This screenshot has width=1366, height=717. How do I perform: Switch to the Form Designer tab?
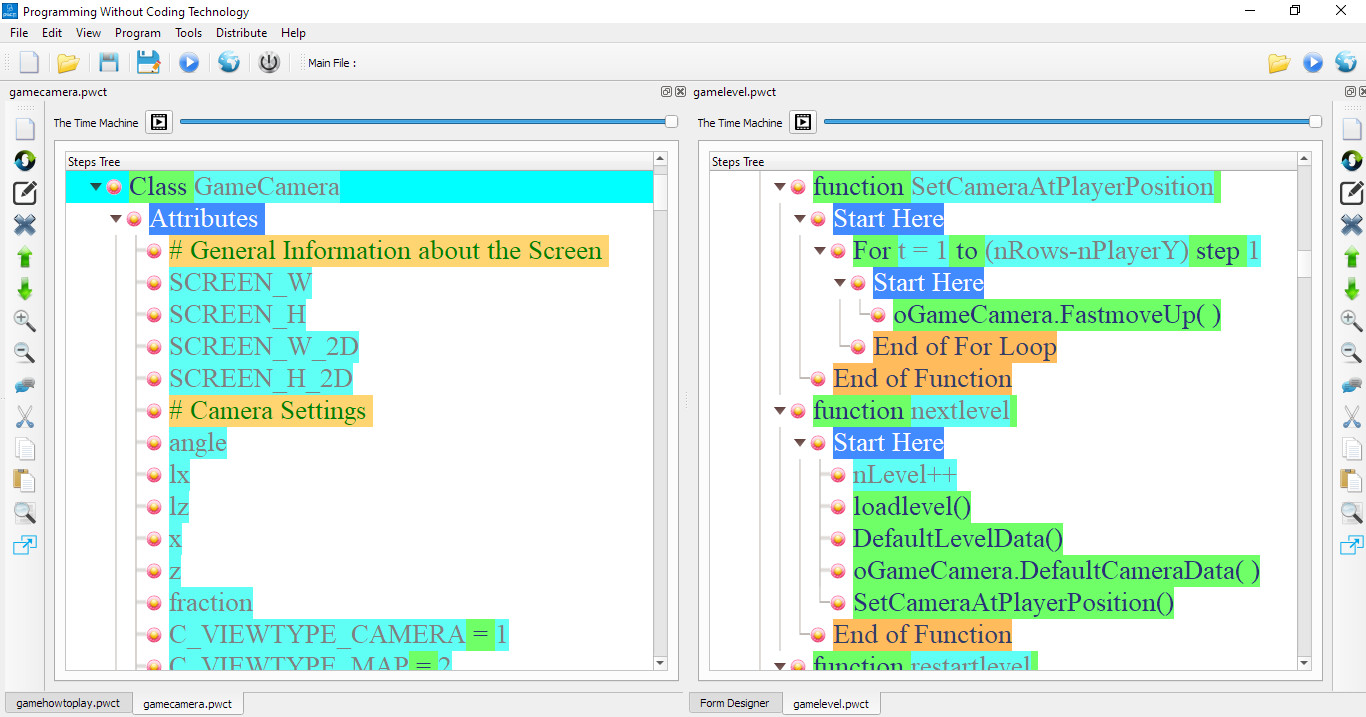[x=735, y=702]
